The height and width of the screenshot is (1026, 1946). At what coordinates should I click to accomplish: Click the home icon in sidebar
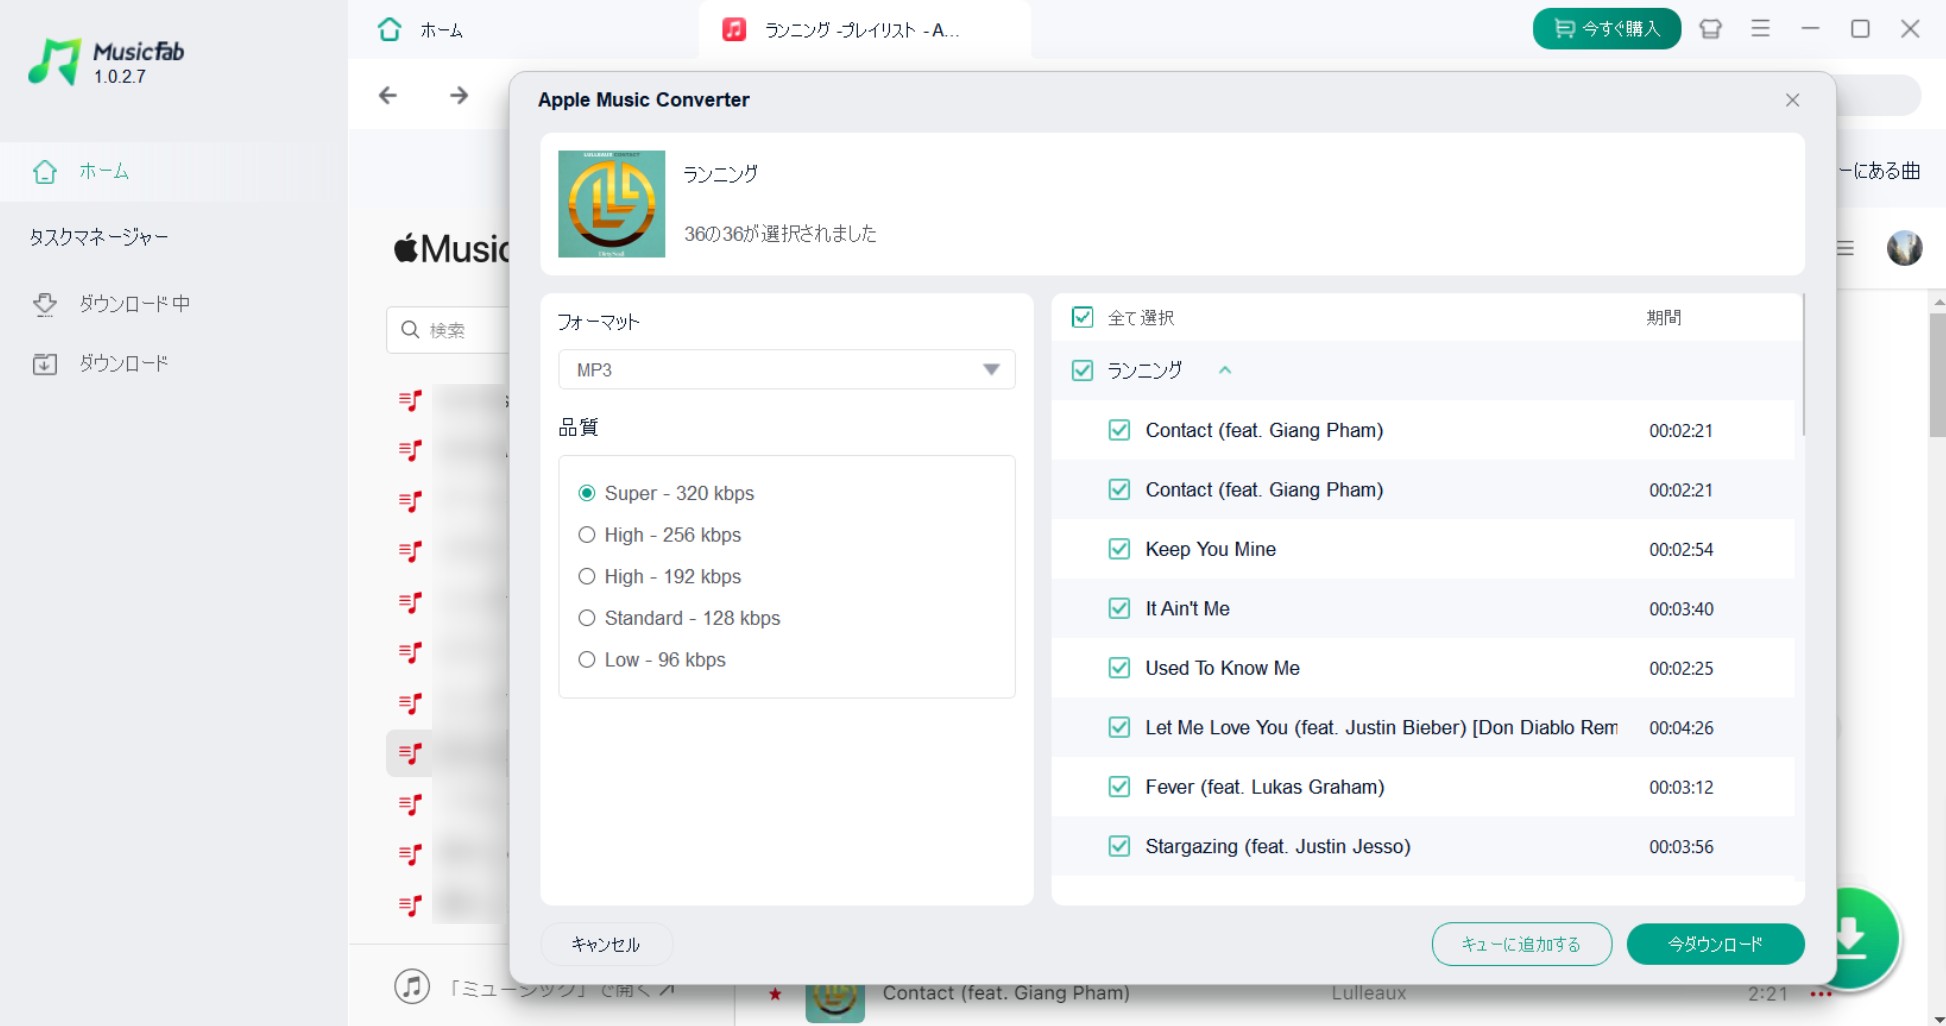click(45, 172)
